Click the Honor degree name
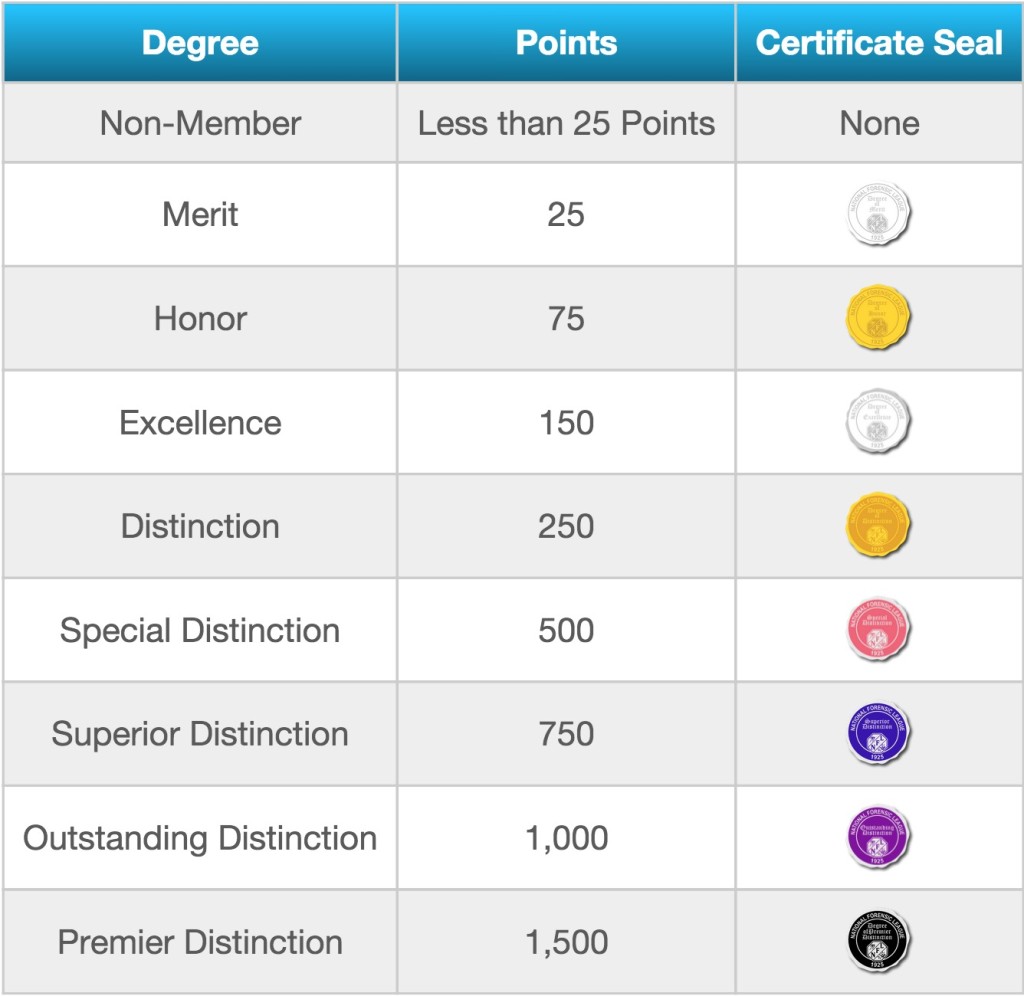Screen dimensions: 1024x996 [200, 319]
